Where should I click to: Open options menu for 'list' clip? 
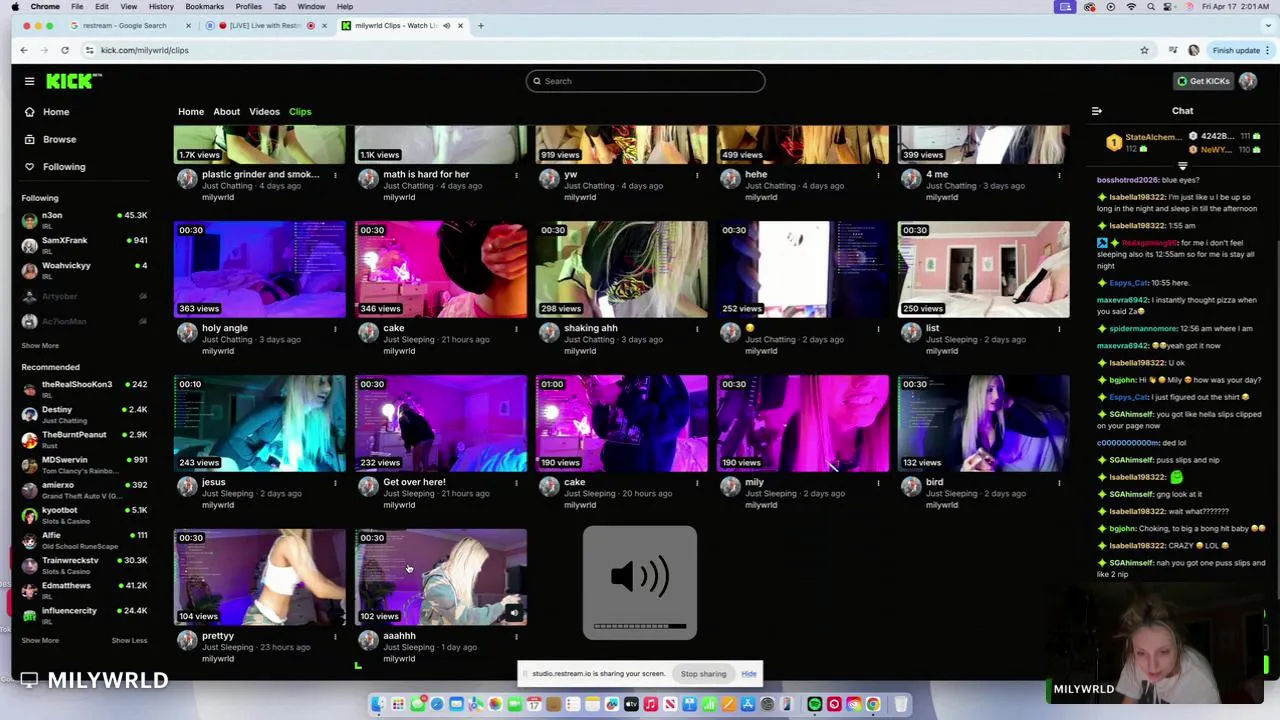pyautogui.click(x=1059, y=329)
